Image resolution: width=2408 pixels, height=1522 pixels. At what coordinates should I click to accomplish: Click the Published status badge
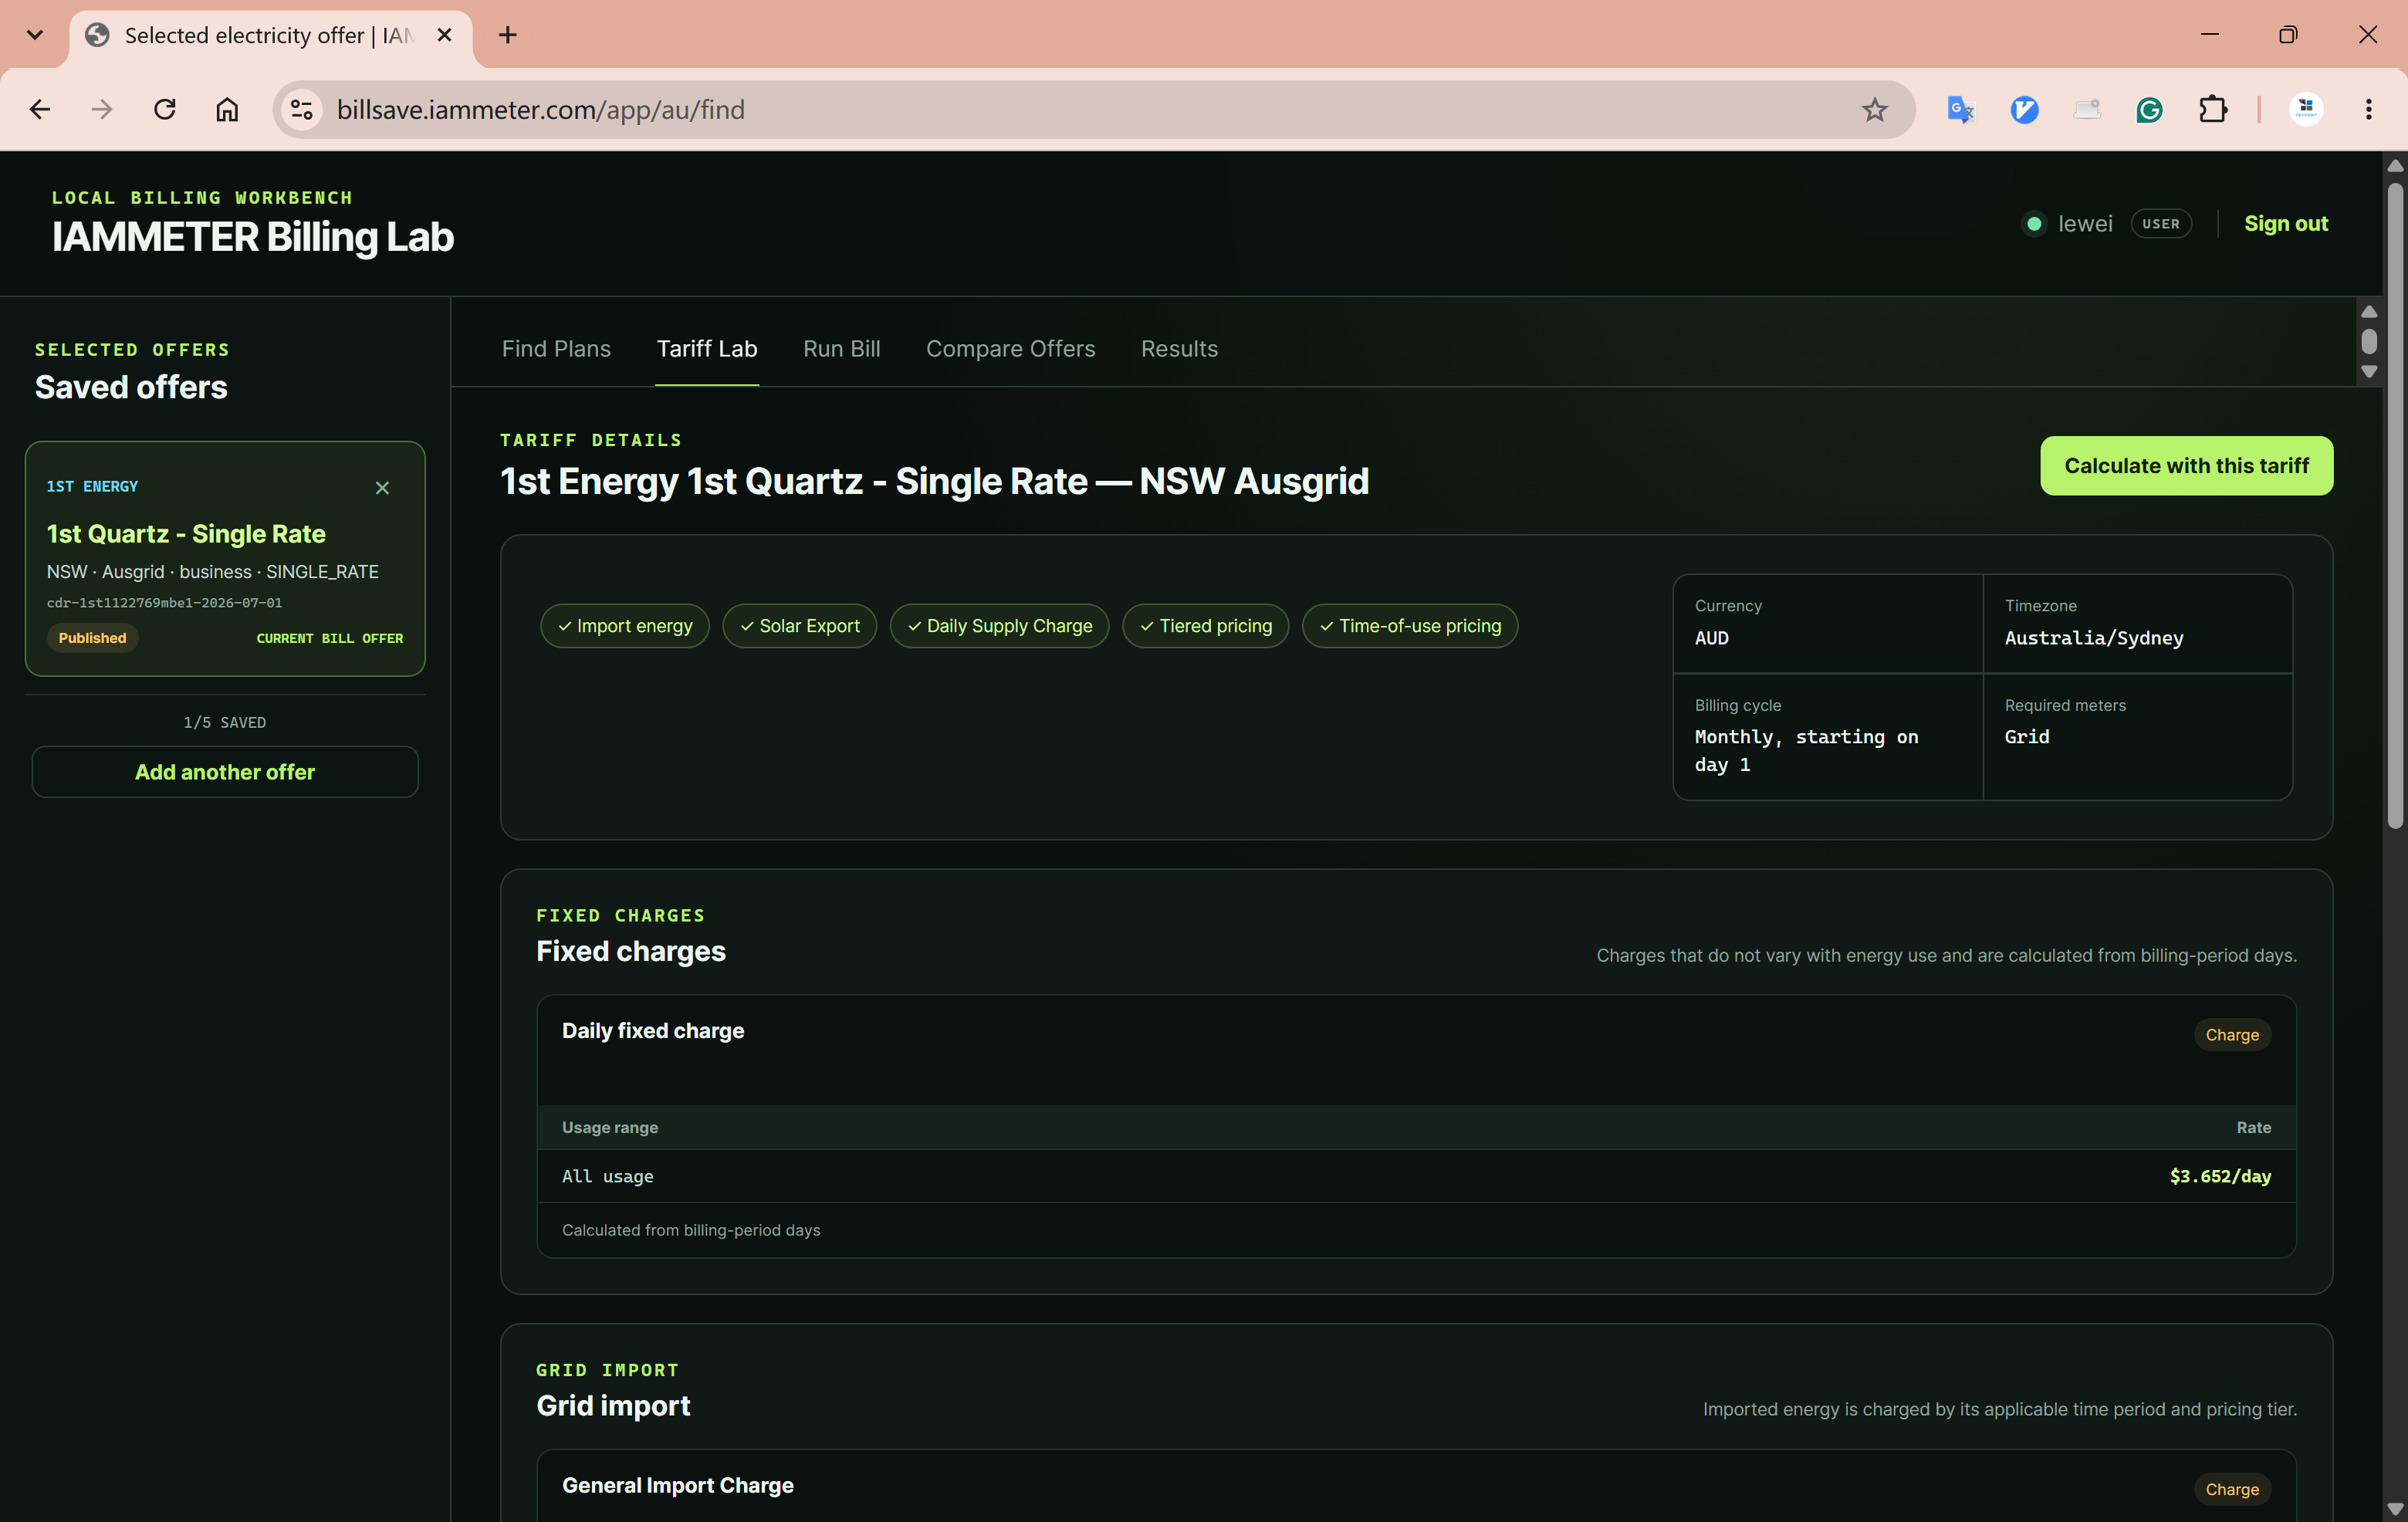(92, 638)
